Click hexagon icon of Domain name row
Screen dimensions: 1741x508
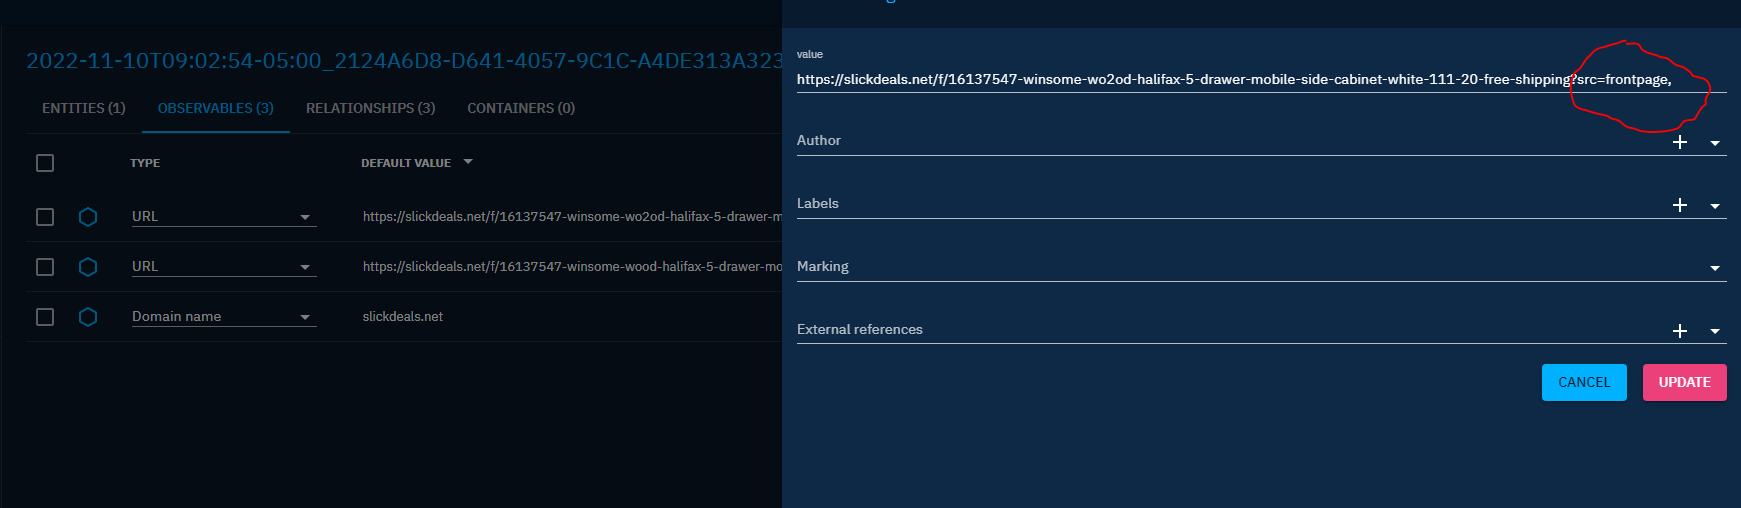coord(88,317)
